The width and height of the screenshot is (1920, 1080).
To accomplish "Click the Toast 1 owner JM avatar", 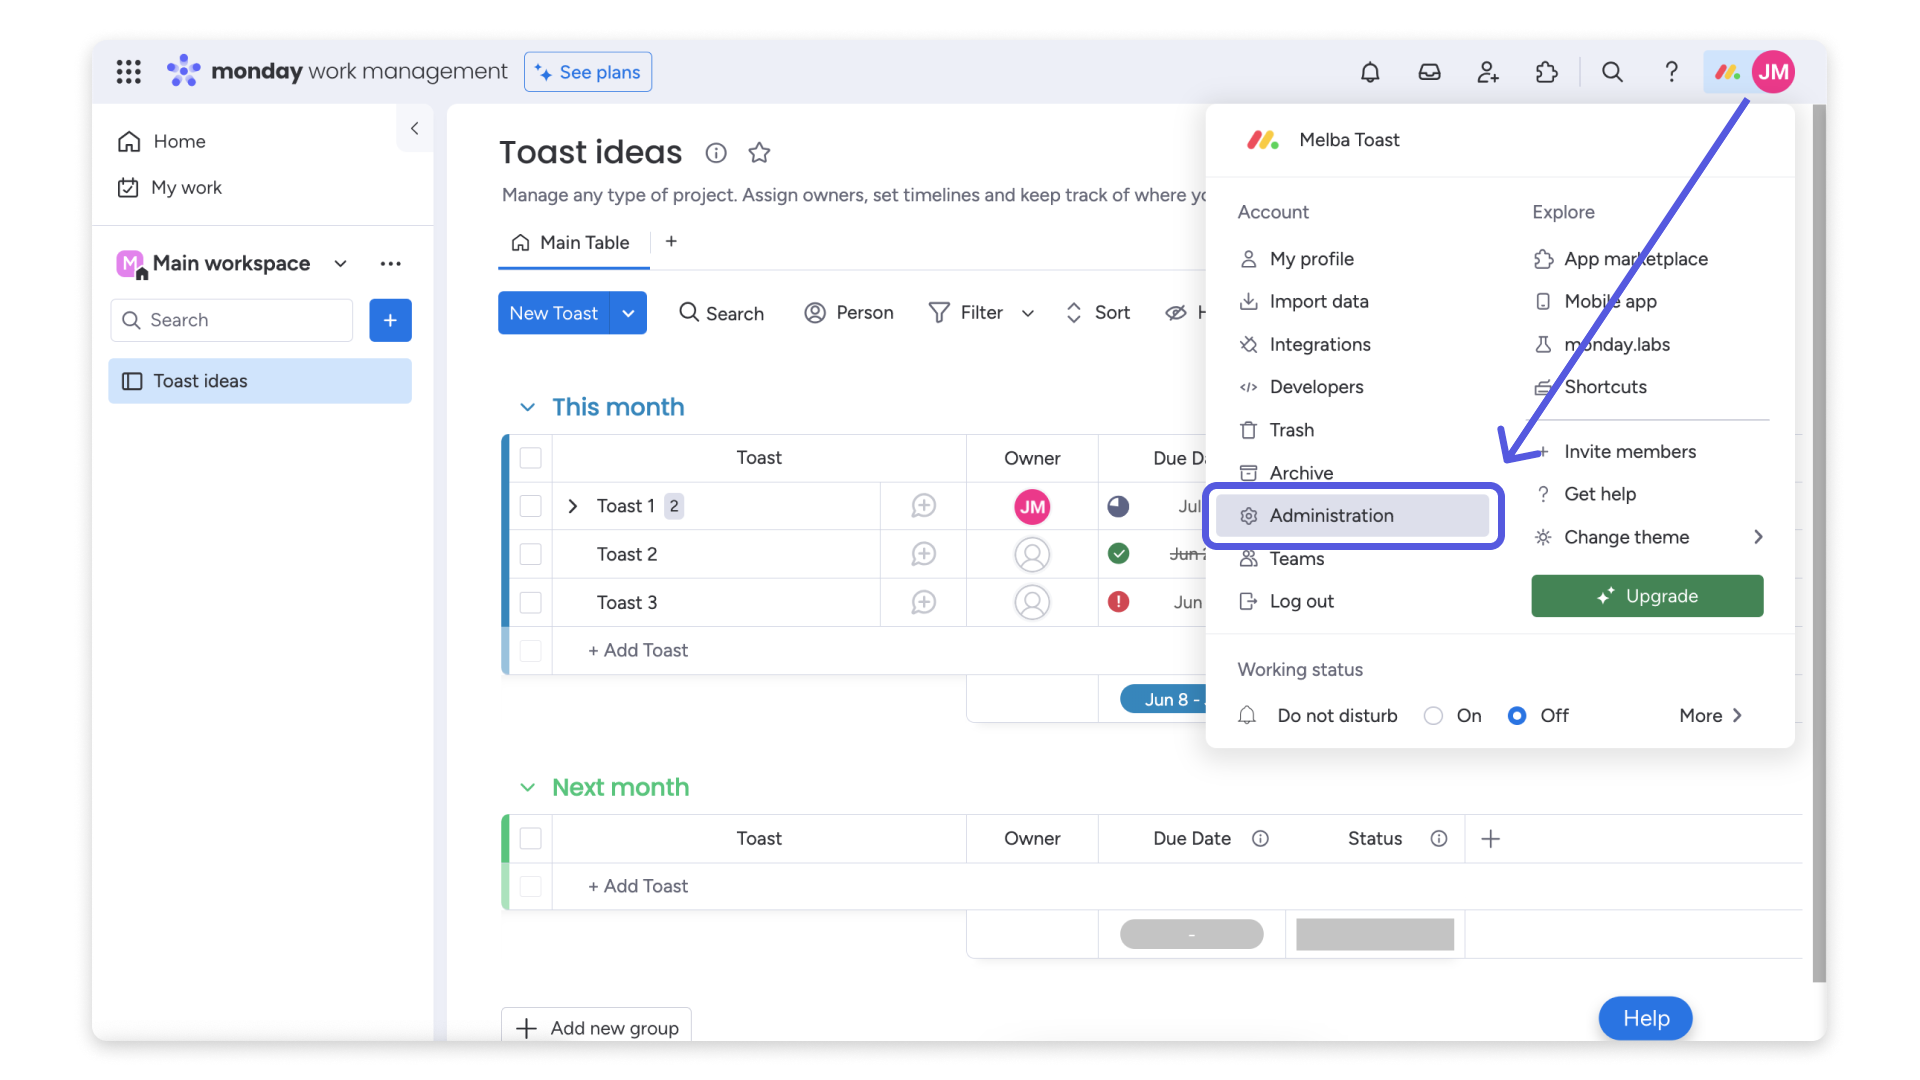I will pyautogui.click(x=1032, y=506).
